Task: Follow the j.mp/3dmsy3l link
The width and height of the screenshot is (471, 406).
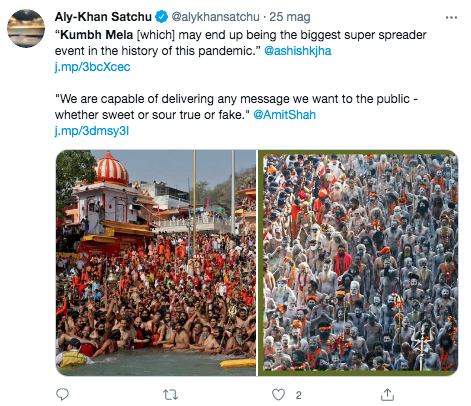Action: point(92,131)
